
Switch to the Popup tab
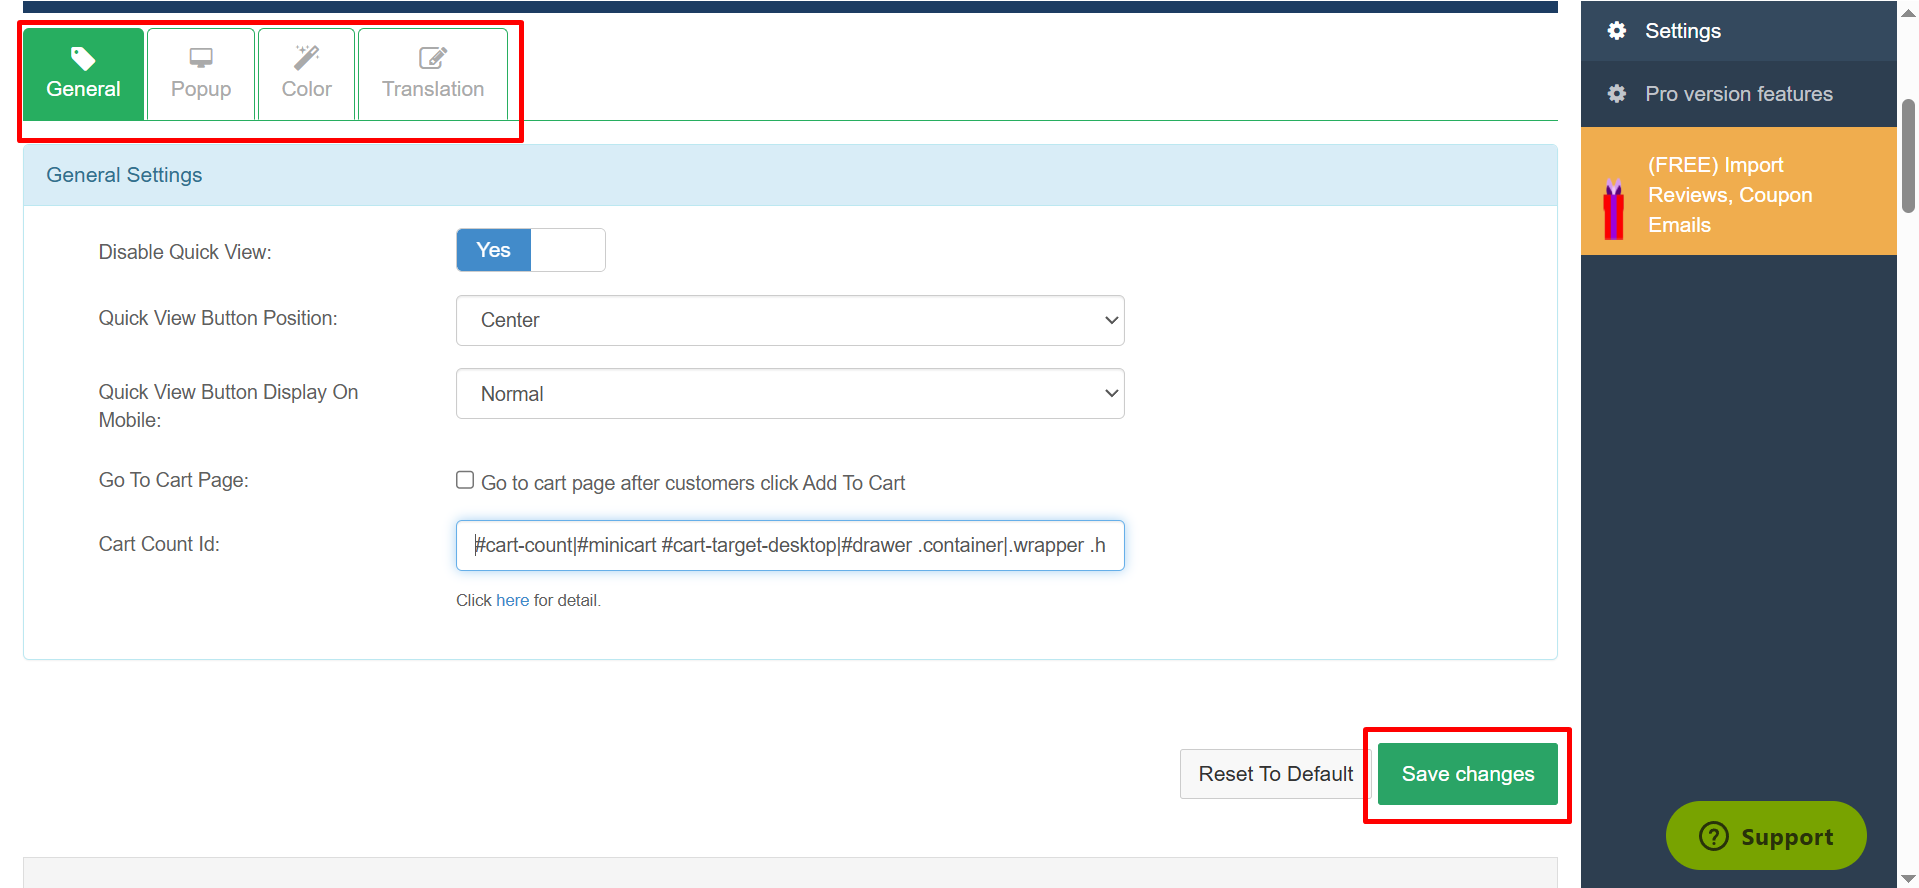[201, 74]
